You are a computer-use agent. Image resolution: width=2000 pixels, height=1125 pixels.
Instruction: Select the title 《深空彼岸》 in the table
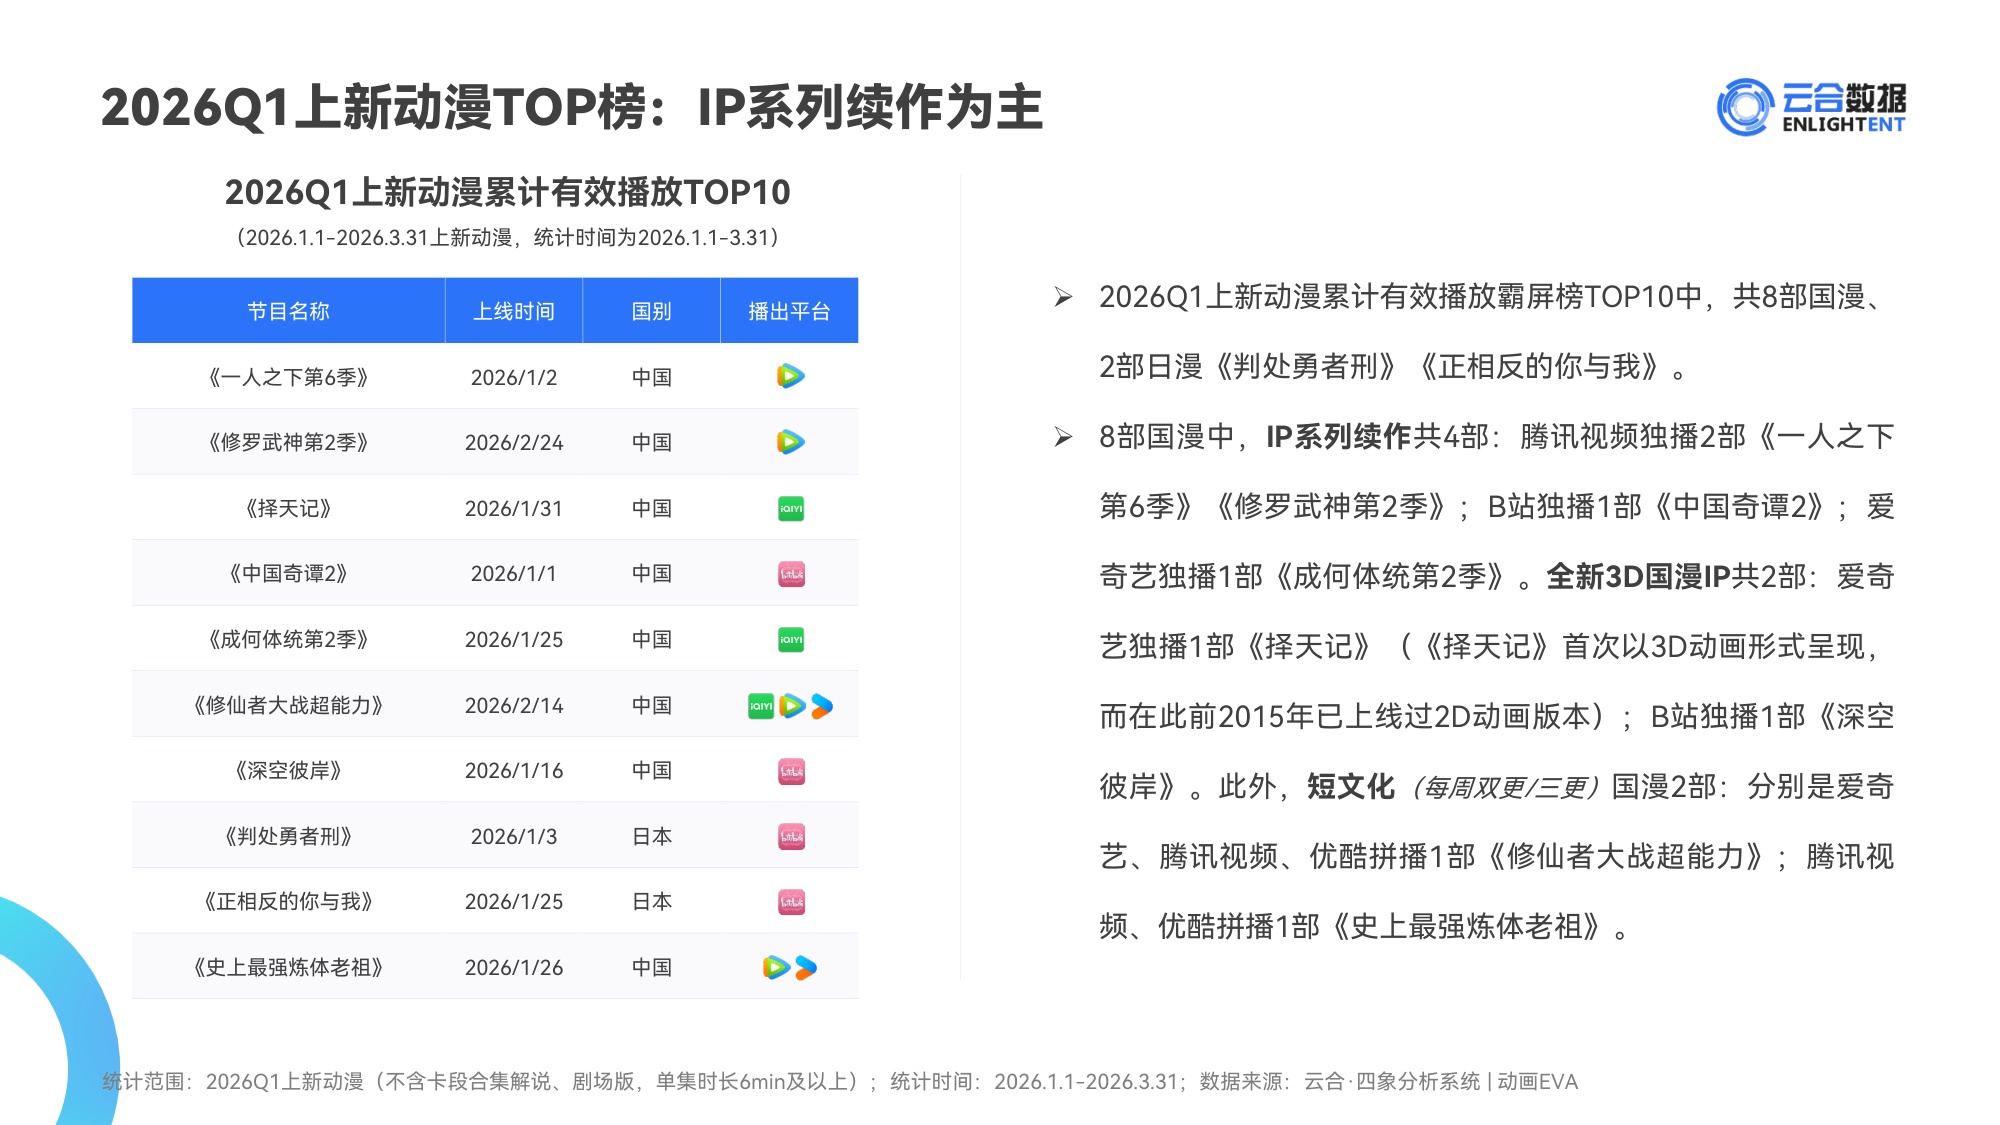288,770
